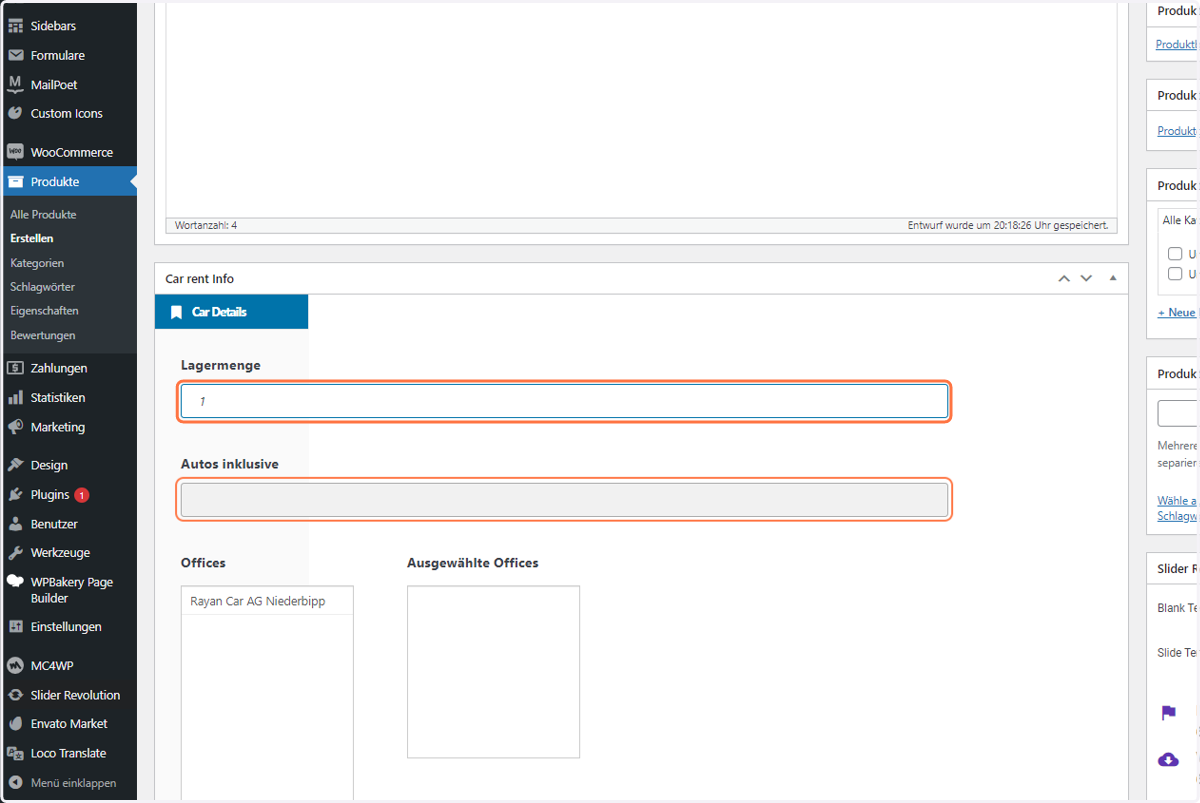The height and width of the screenshot is (803, 1200).
Task: Open the Kategorien submenu item
Action: tap(37, 263)
